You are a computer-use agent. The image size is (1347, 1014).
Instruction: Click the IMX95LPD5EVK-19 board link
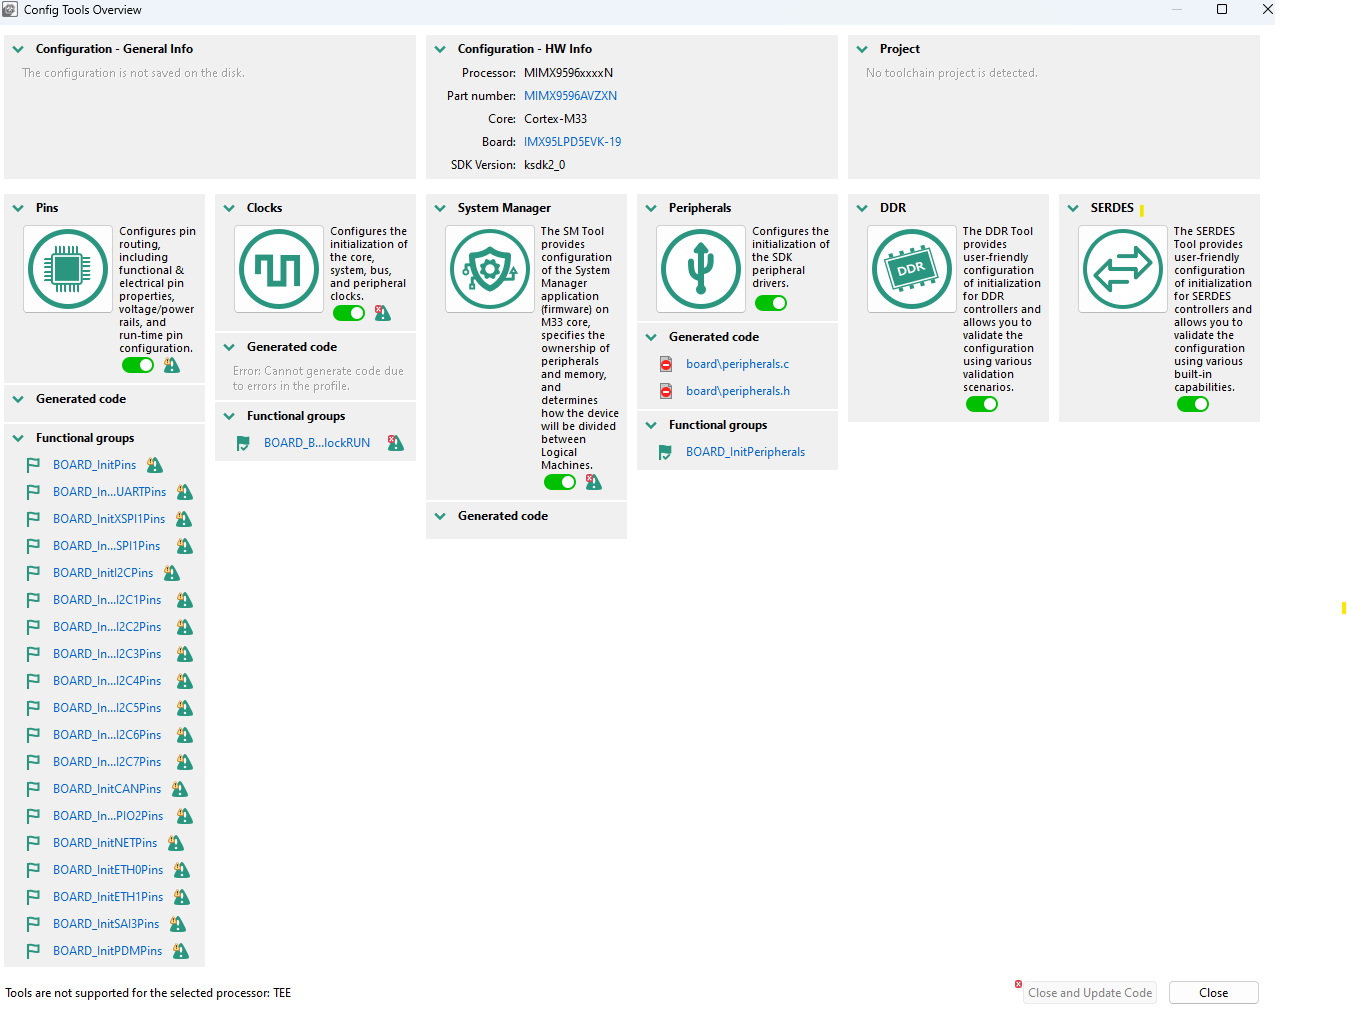click(x=572, y=142)
